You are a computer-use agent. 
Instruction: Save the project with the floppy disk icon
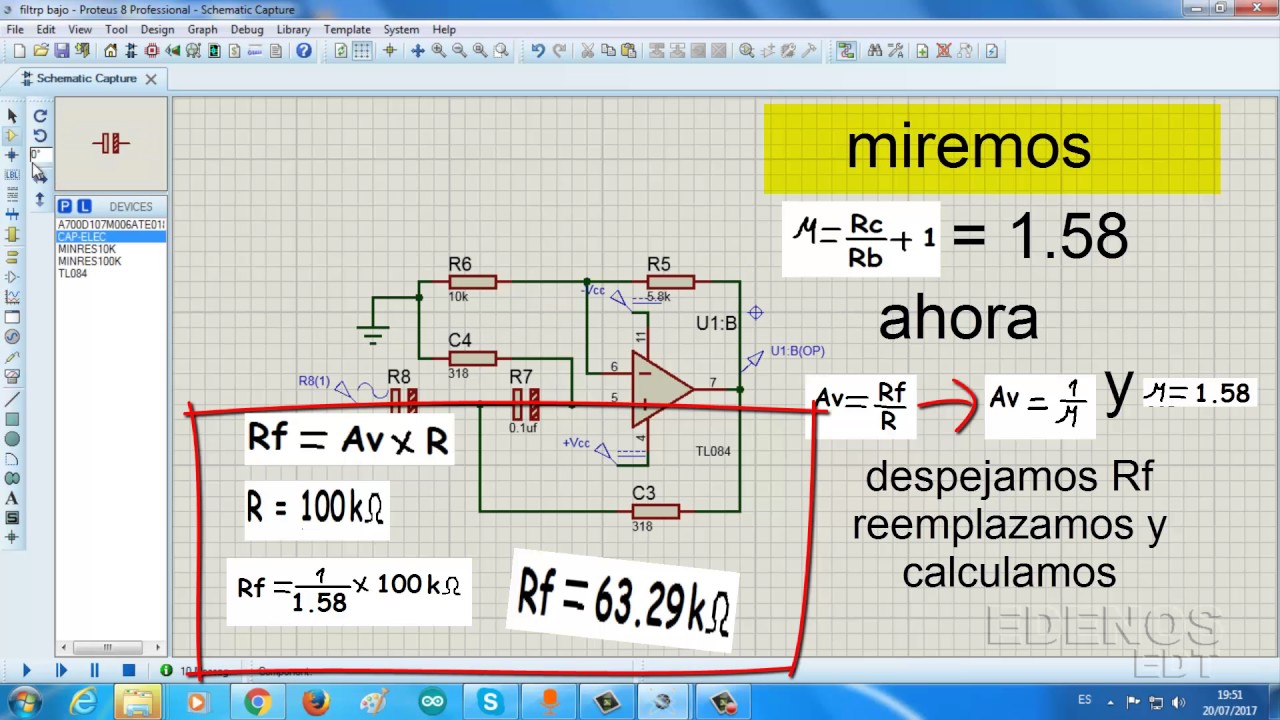(62, 50)
